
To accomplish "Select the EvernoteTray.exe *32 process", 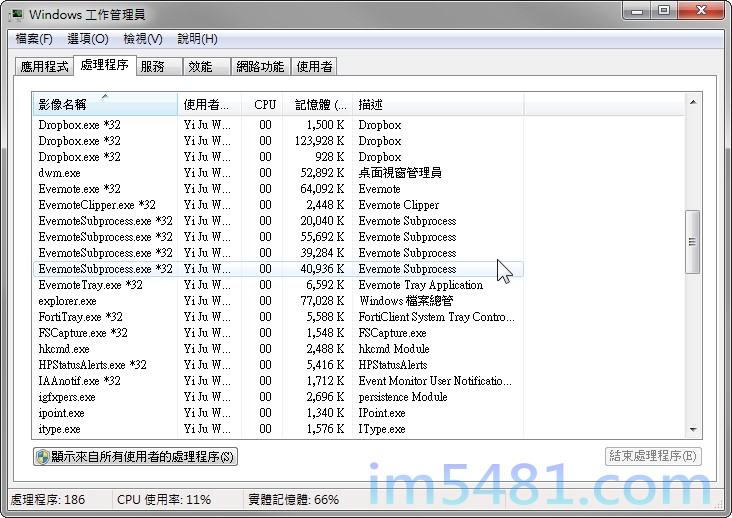I will pyautogui.click(x=278, y=285).
